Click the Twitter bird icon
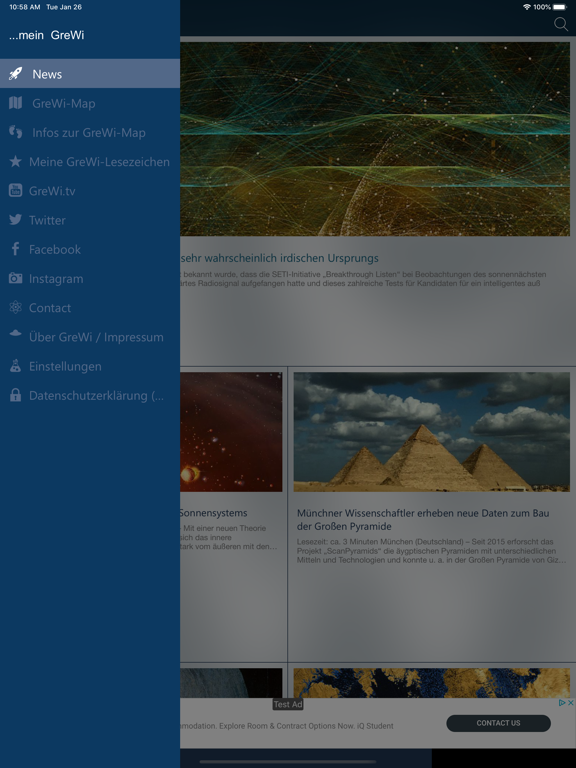Screen dimensions: 576x768 click(16, 219)
